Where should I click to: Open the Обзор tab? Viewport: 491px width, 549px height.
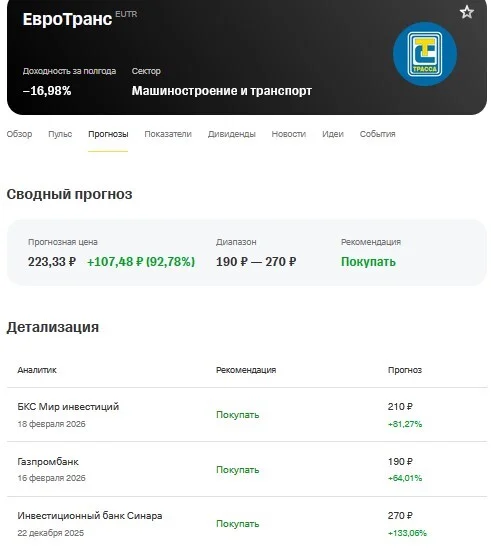(19, 134)
